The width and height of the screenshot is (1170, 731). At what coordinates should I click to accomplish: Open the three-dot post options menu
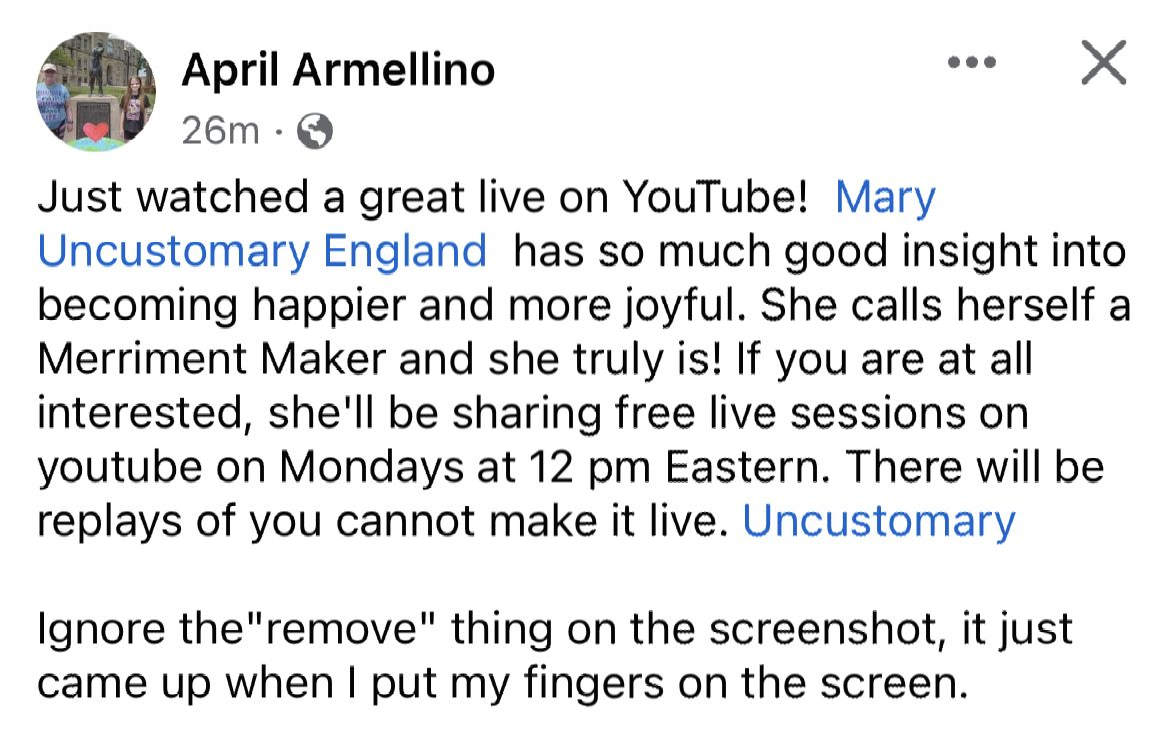(x=973, y=61)
